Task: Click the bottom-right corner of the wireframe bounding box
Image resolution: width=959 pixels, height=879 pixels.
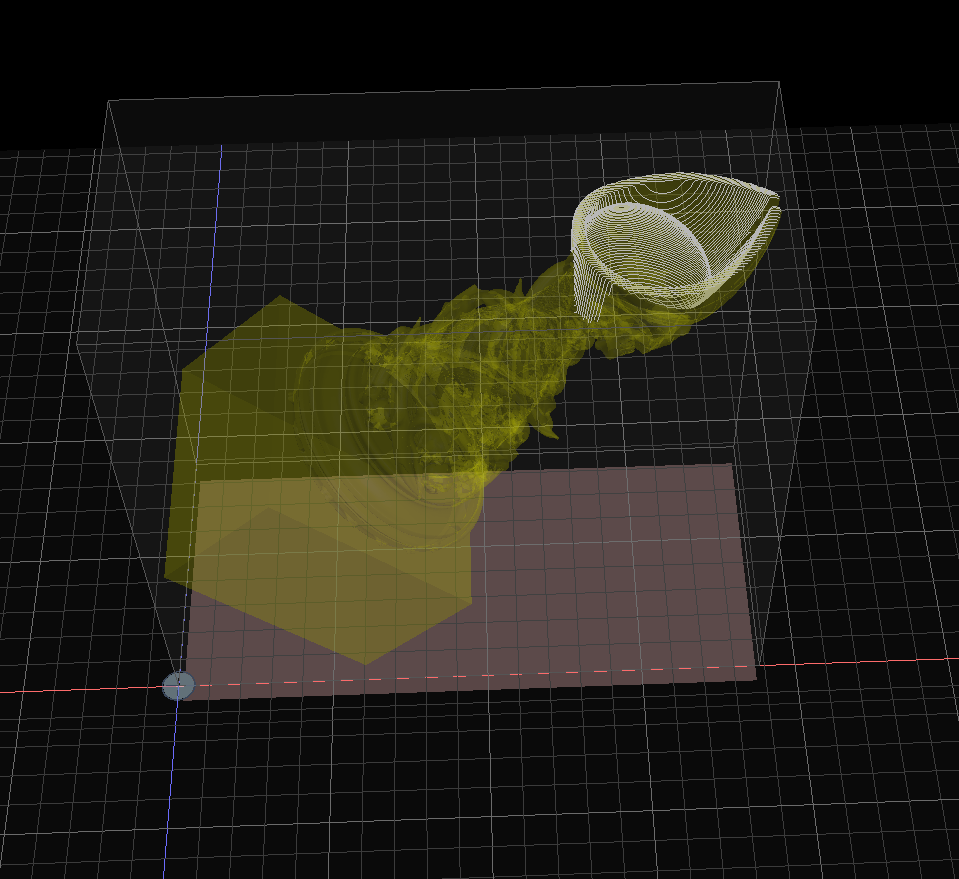Action: 762,665
